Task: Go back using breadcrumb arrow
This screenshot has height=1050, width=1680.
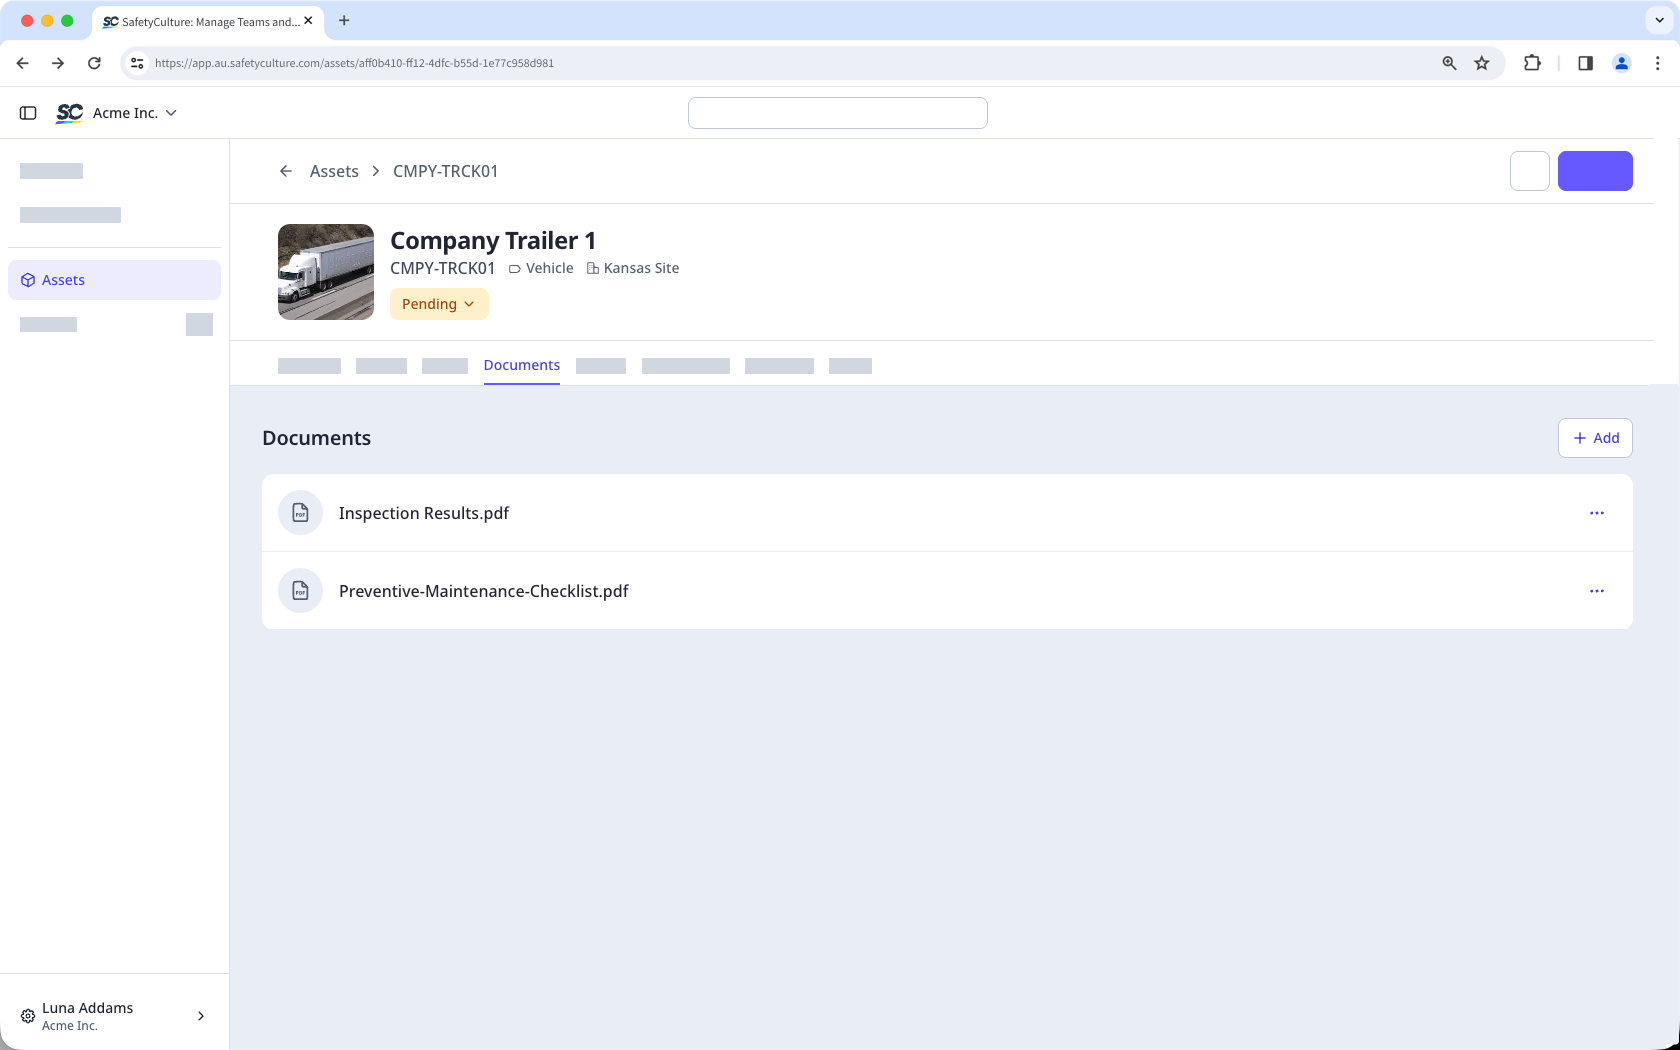Action: pos(286,171)
